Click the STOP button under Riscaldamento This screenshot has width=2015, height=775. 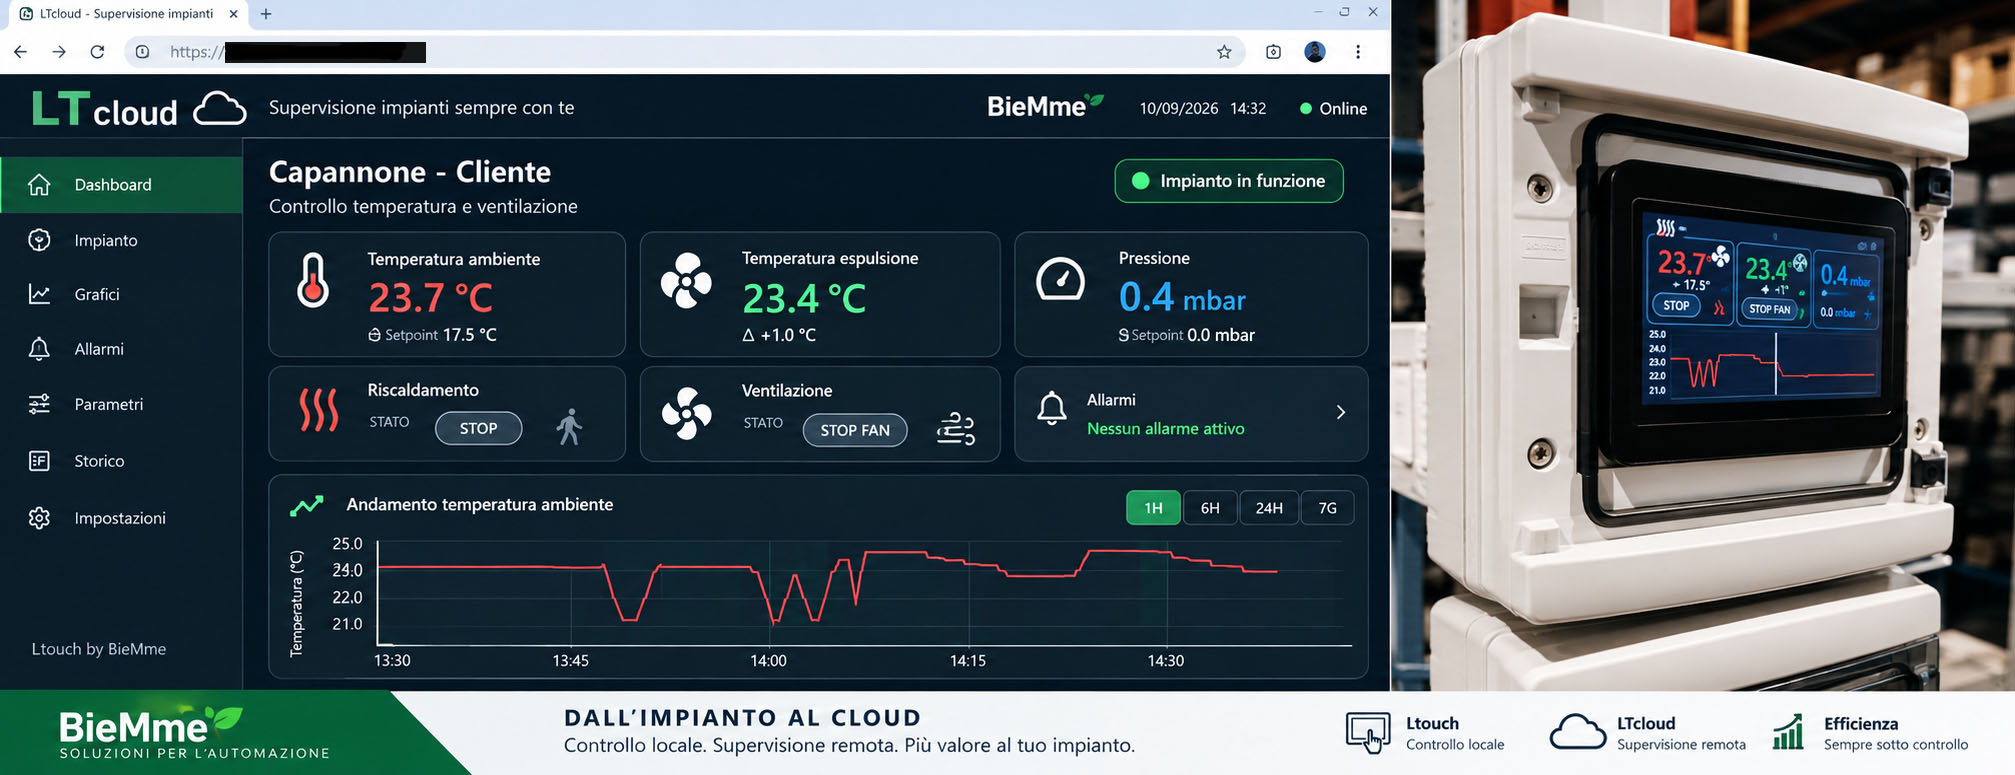pos(478,428)
